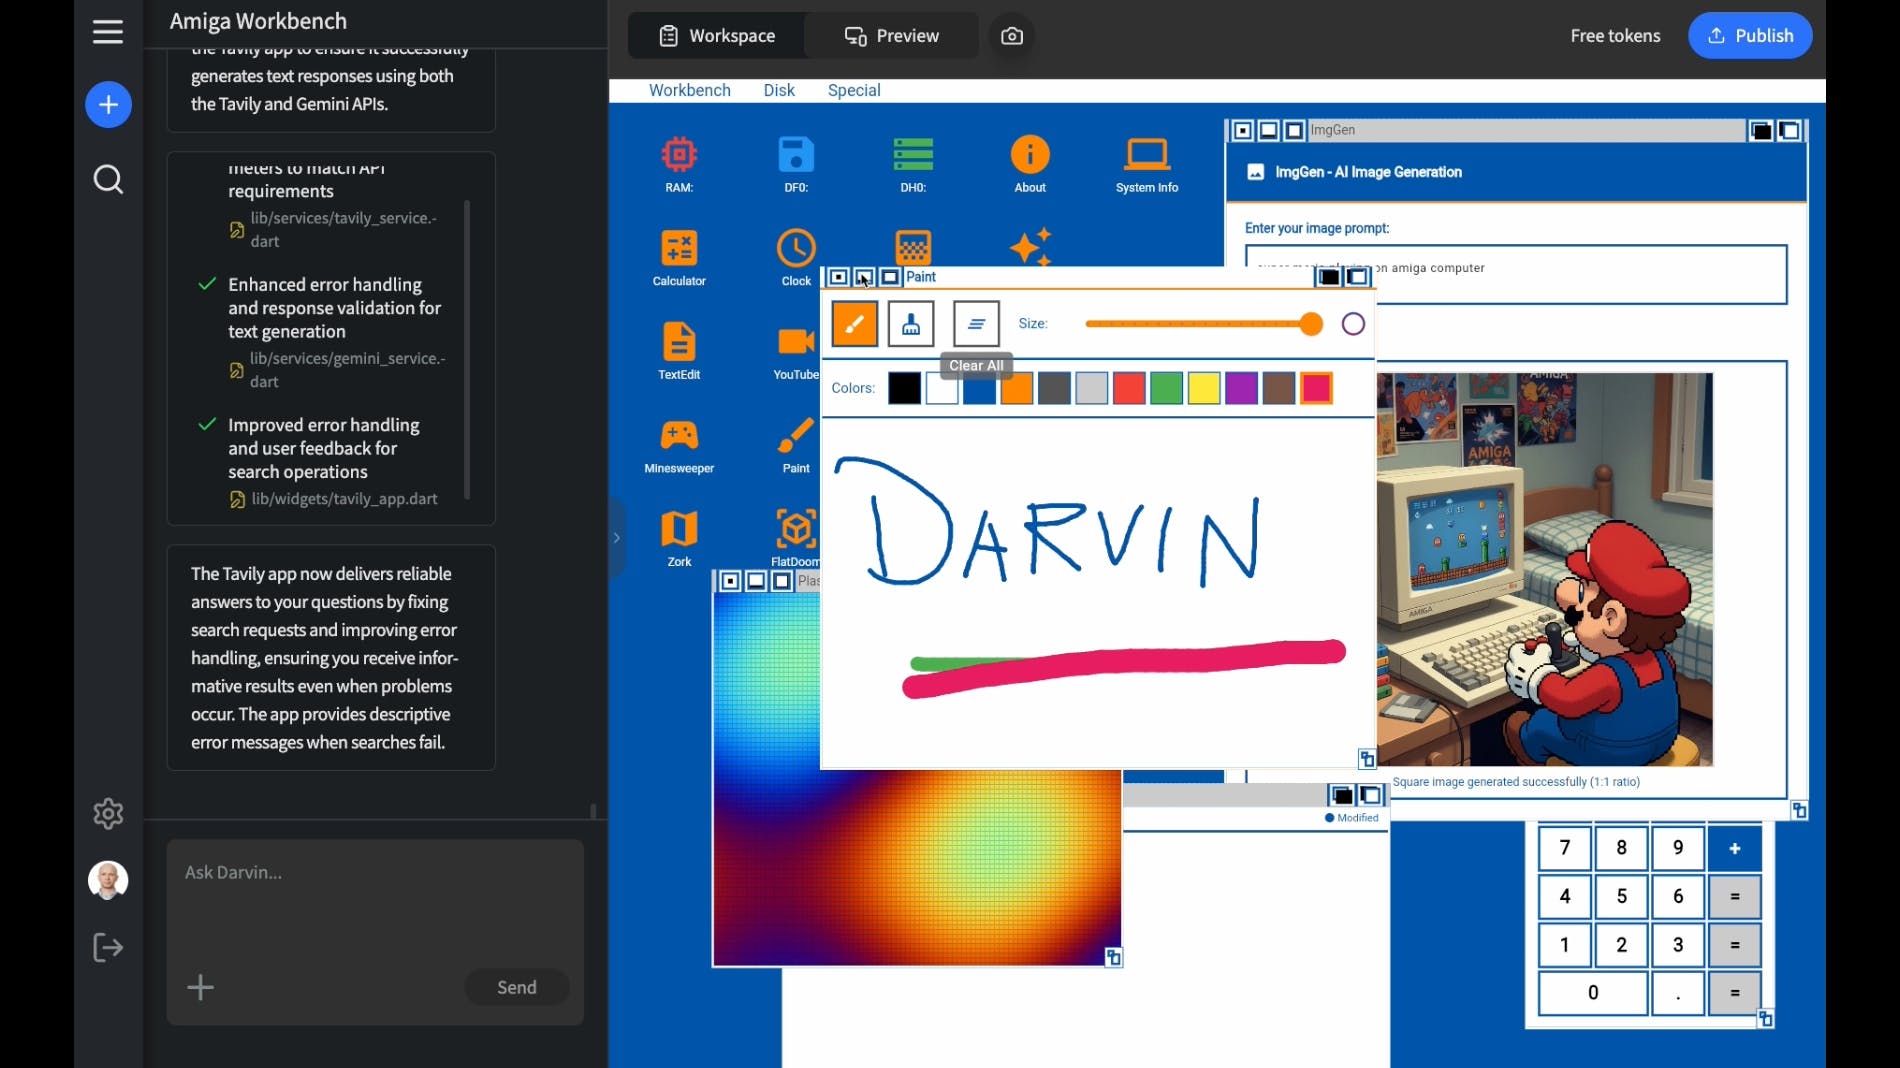Open the DF0: floppy disk icon
The width and height of the screenshot is (1900, 1068).
click(796, 163)
